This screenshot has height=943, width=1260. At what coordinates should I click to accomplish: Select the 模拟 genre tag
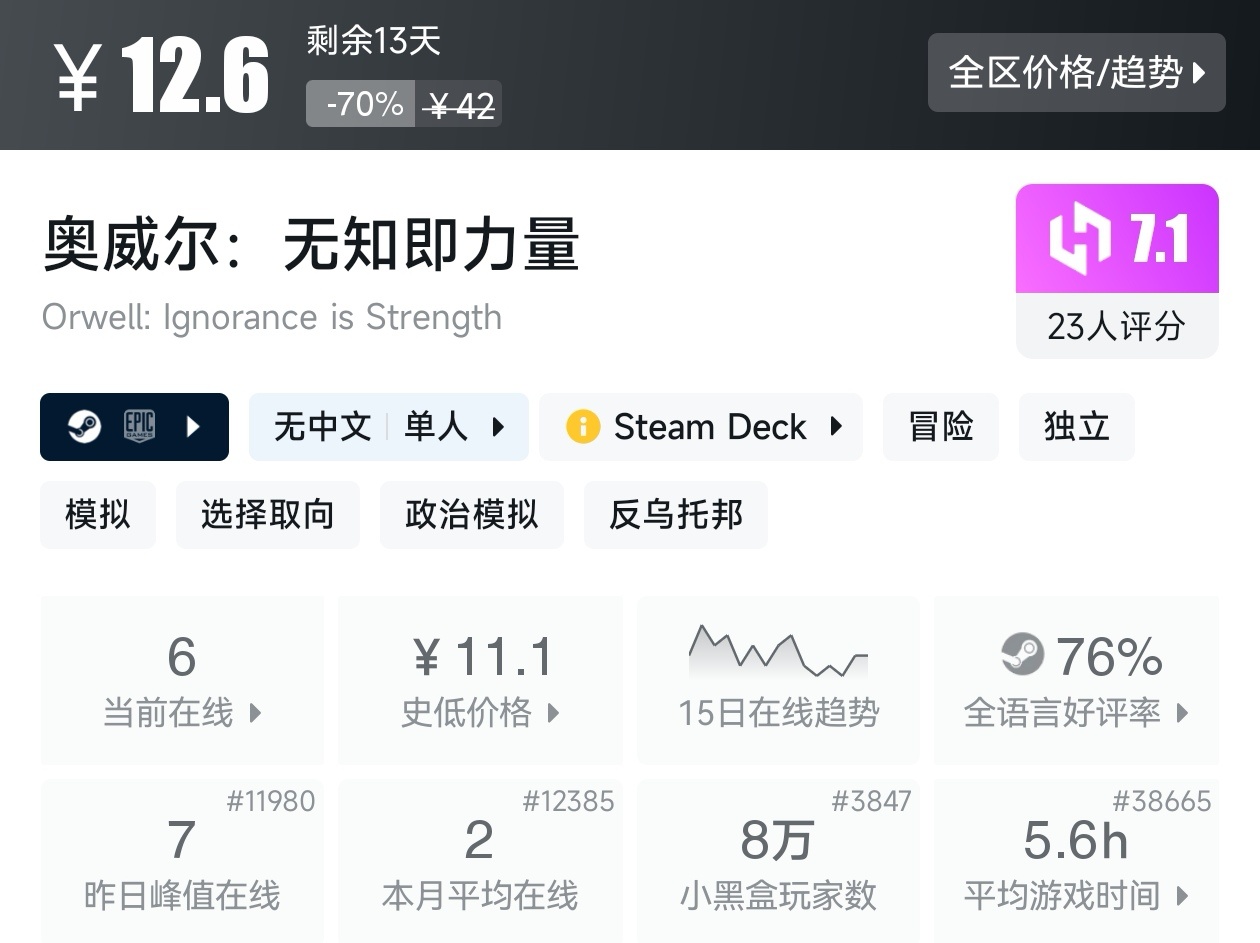click(x=98, y=515)
